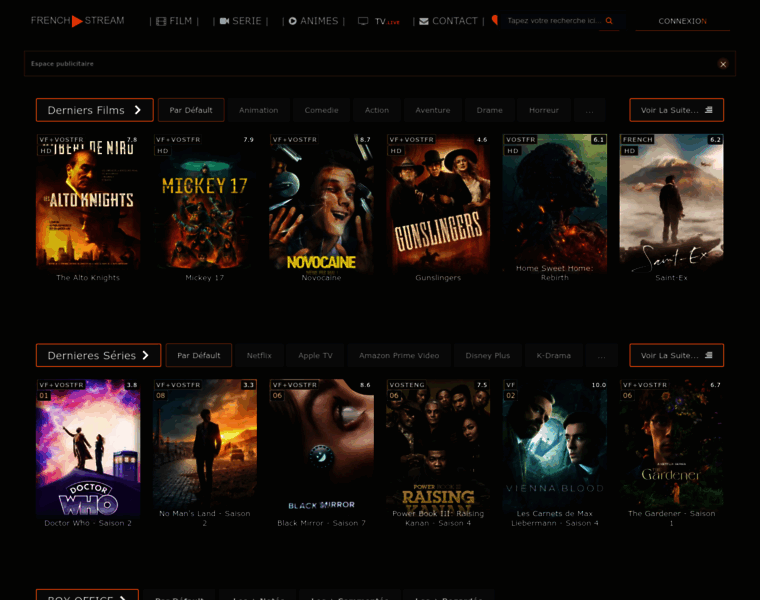
Task: Select the Drame genre tab
Action: point(490,111)
